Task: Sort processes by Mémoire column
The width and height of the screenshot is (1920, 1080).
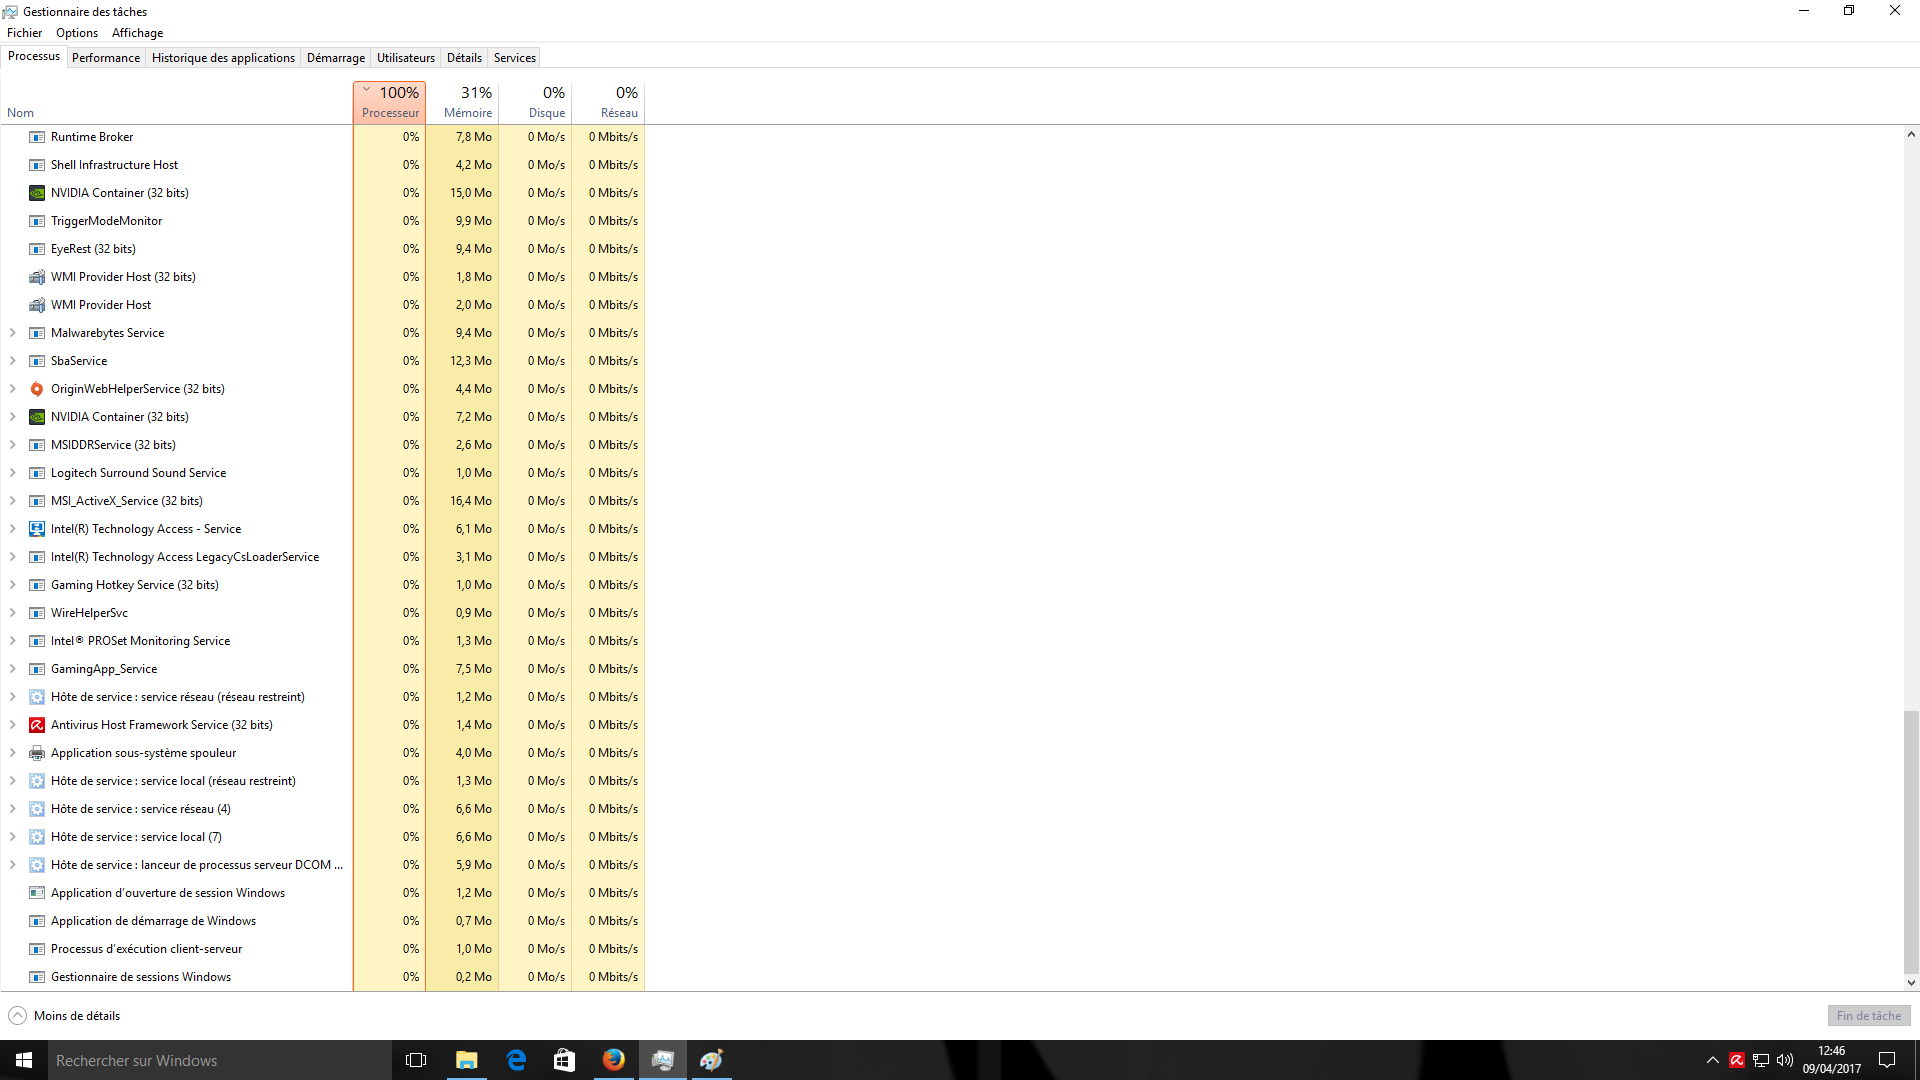Action: point(467,103)
